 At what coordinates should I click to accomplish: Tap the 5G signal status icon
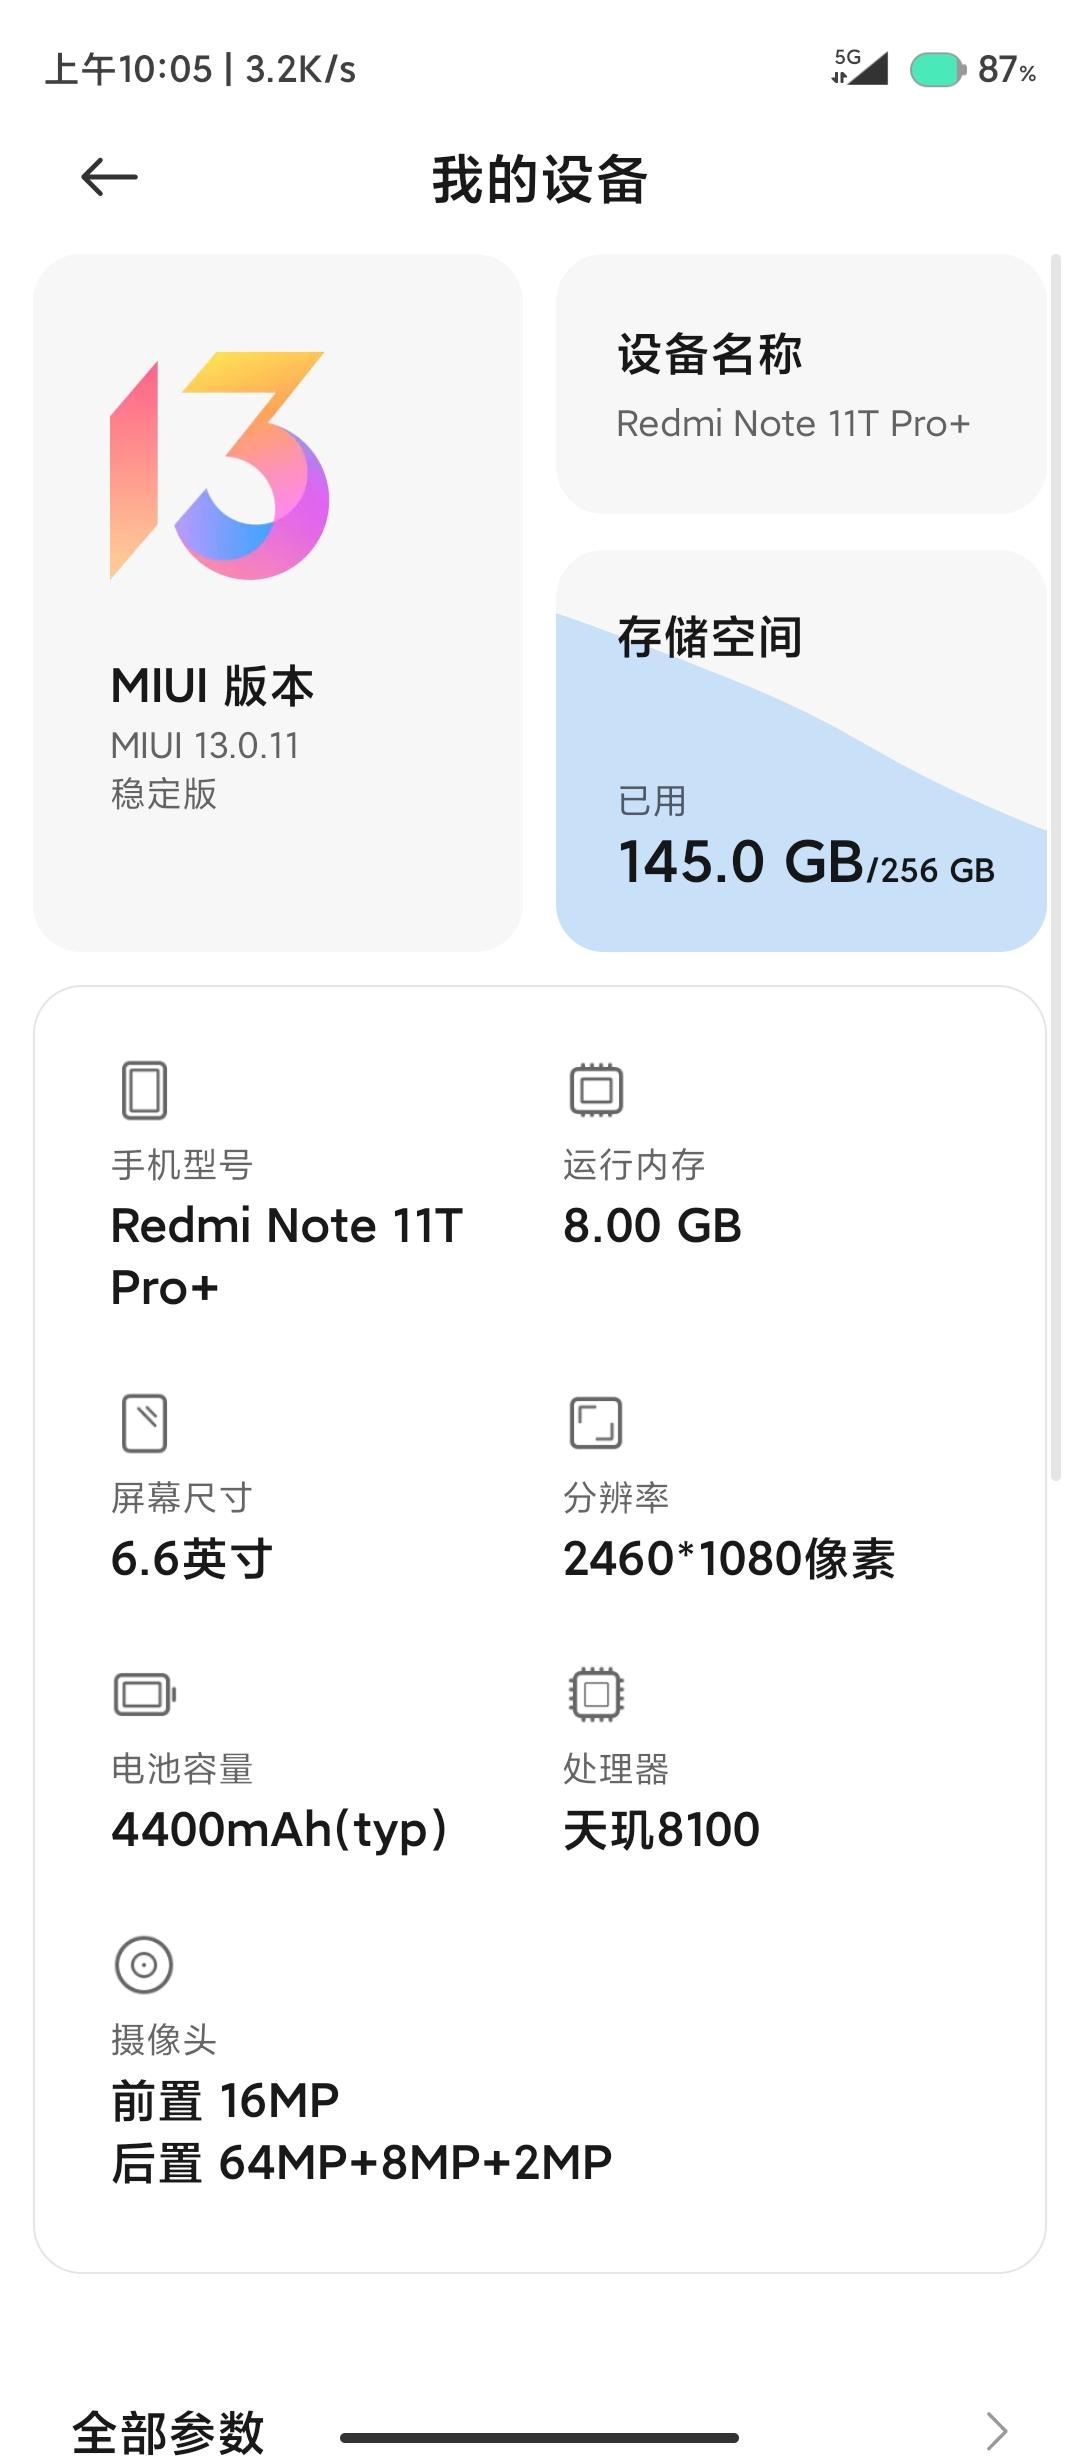(860, 68)
